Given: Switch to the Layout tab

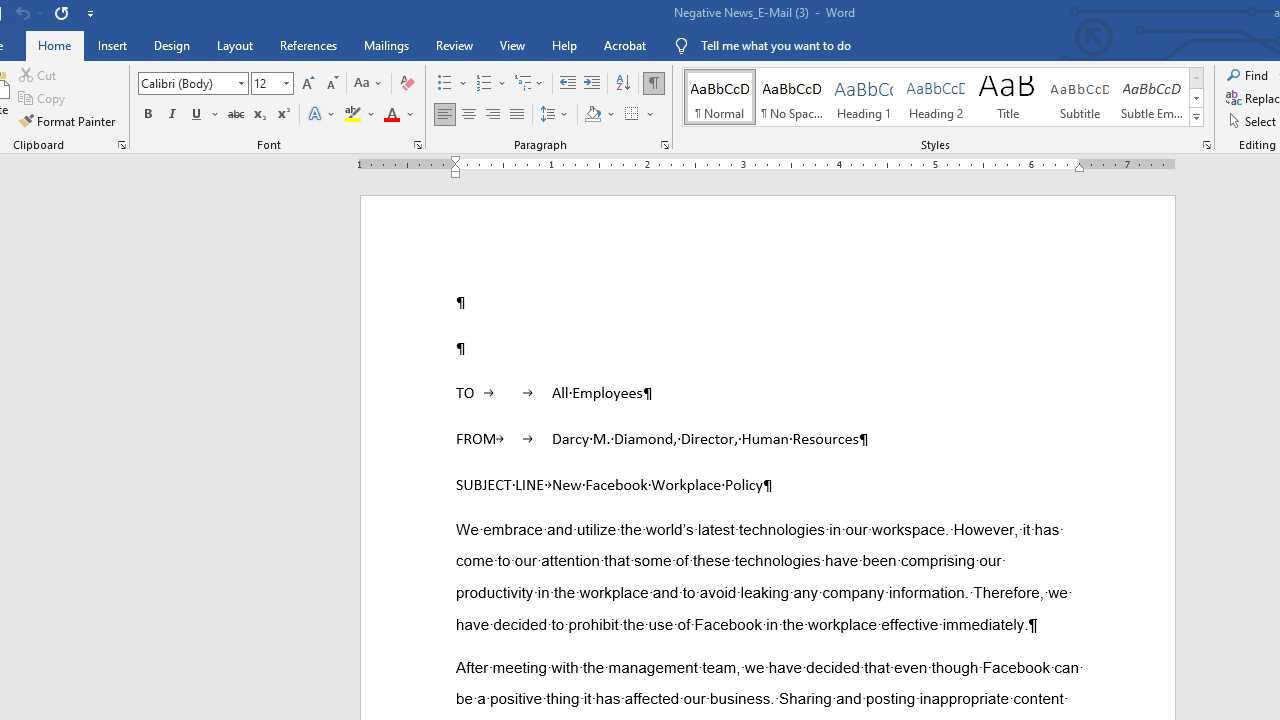Looking at the screenshot, I should [234, 46].
